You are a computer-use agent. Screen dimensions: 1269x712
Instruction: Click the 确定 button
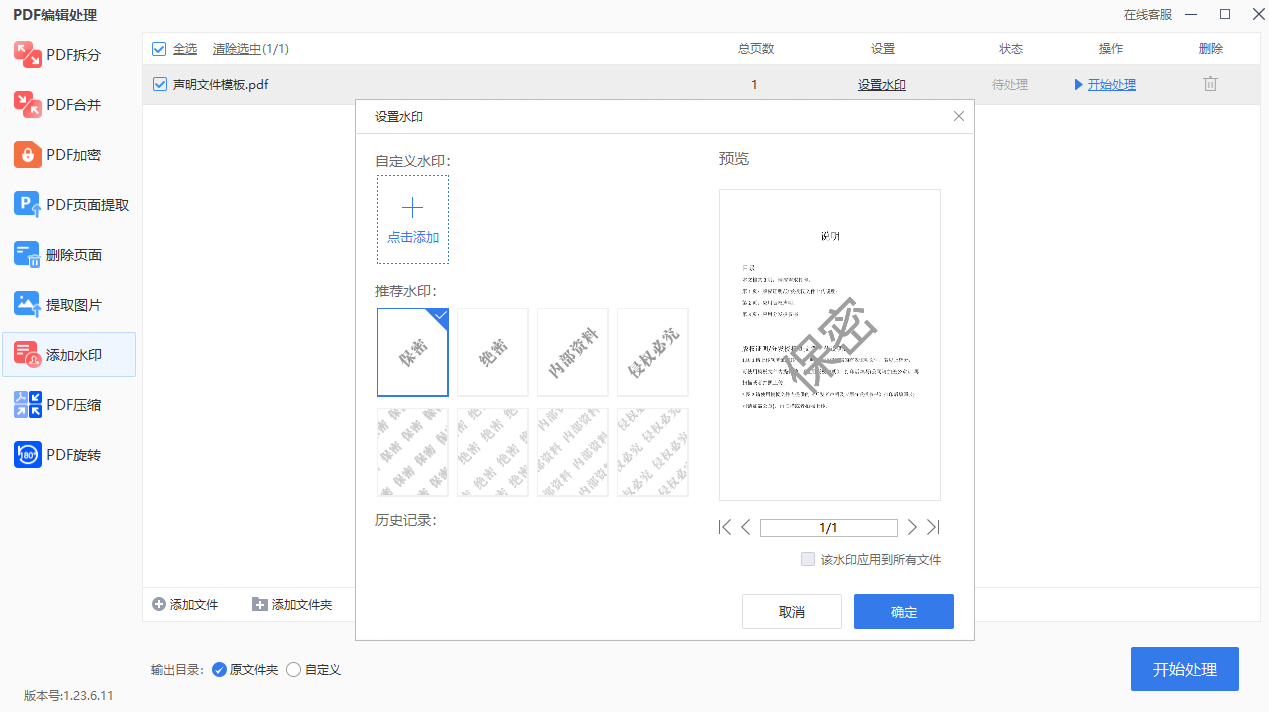(904, 612)
